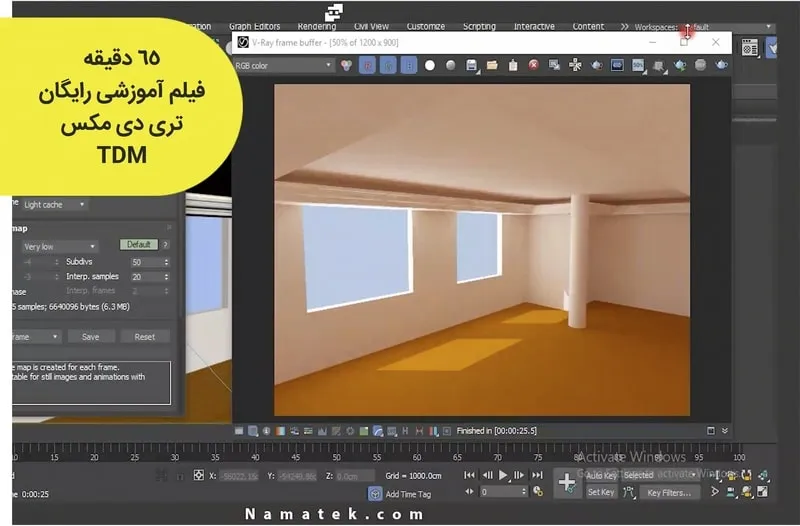Screen dimensions: 800x526
Task: Toggle the red channel button in frame buffer
Action: tap(367, 66)
